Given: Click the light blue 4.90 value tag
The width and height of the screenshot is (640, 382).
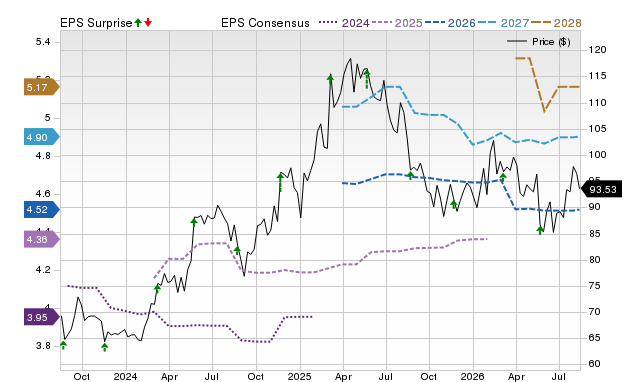Looking at the screenshot, I should 41,137.
